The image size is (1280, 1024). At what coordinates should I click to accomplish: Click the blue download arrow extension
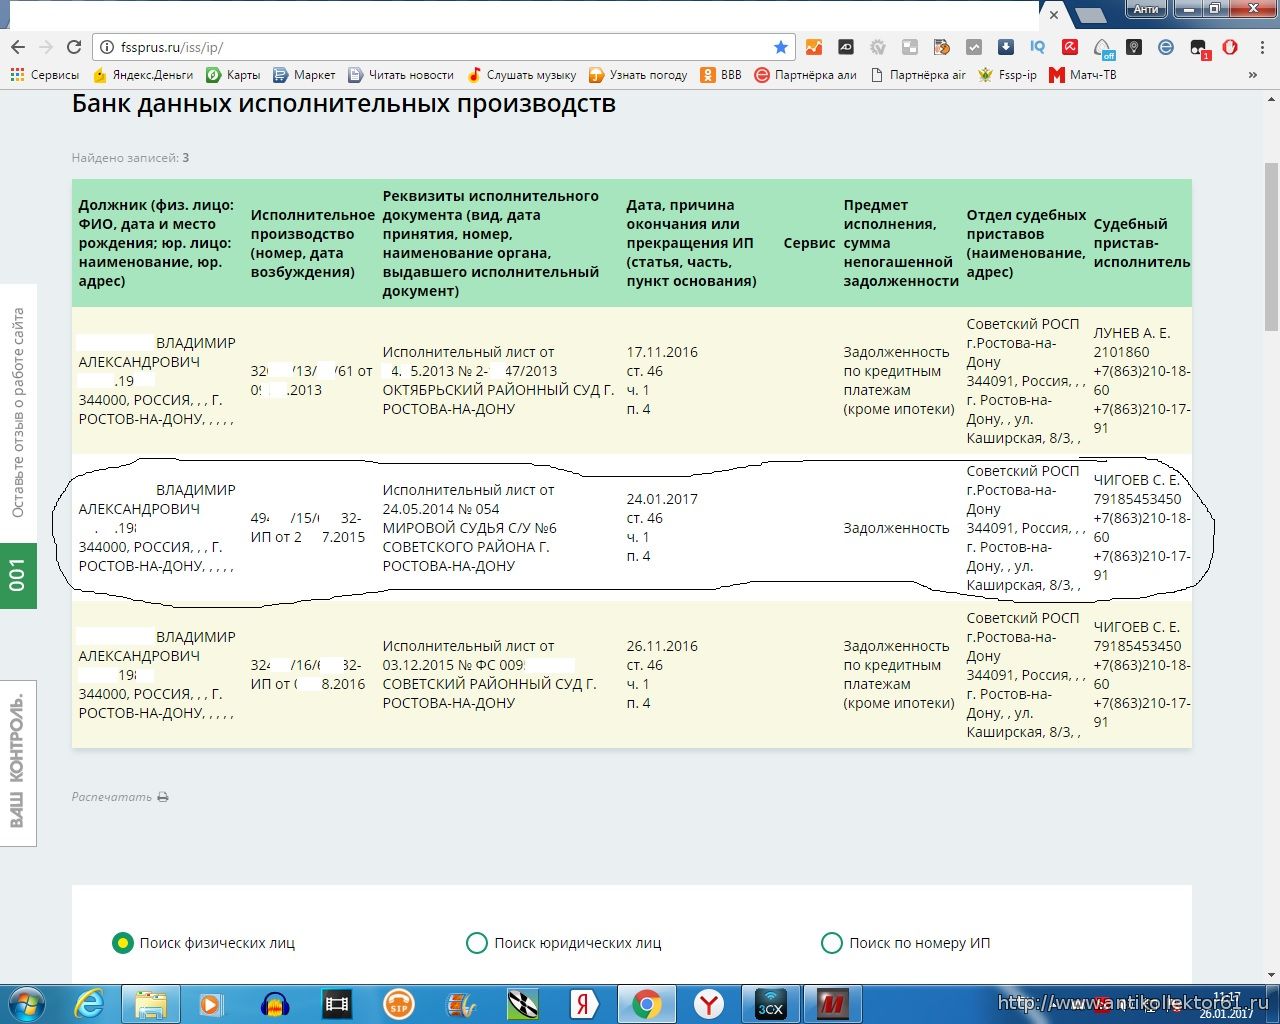point(1006,47)
